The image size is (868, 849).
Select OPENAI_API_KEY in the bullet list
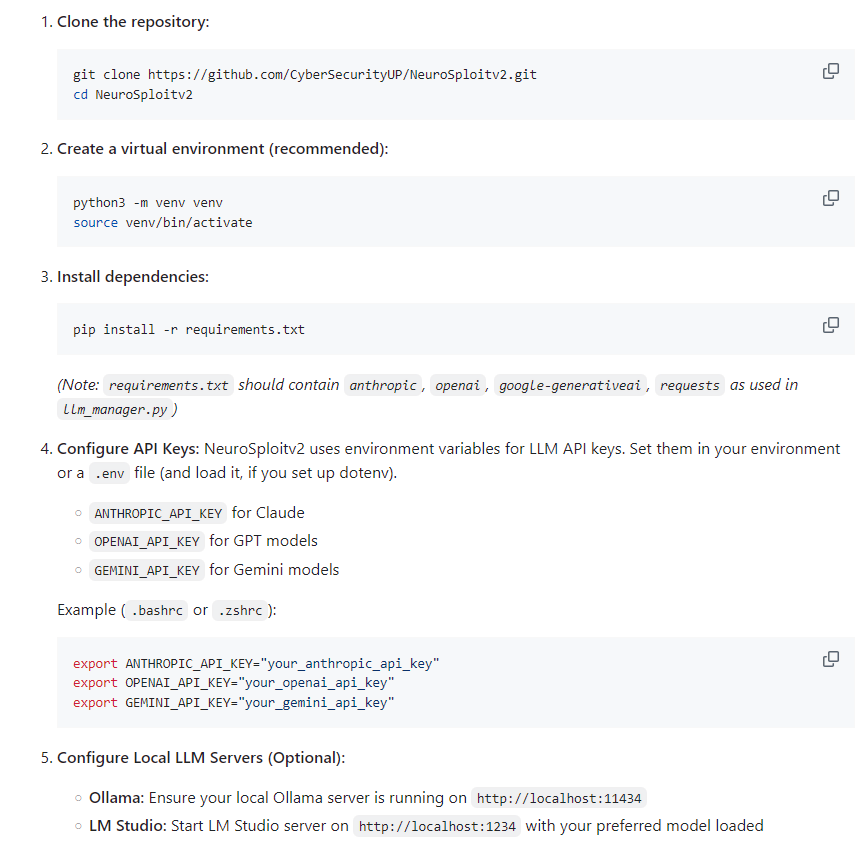point(146,542)
